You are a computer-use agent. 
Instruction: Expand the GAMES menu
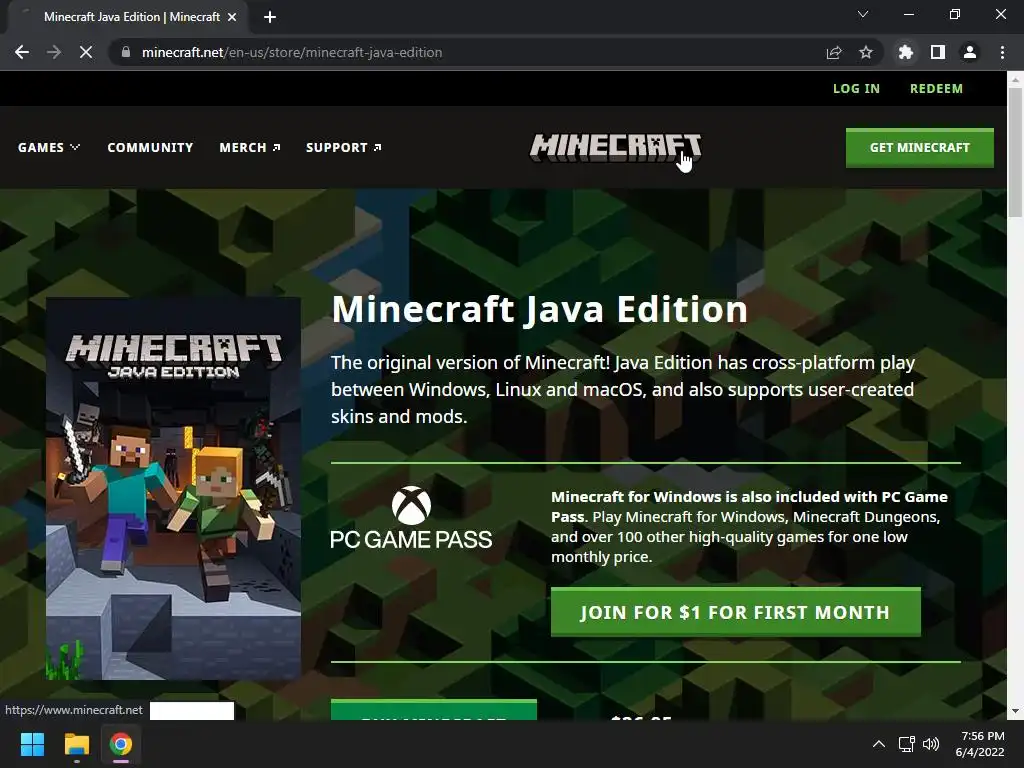click(49, 148)
